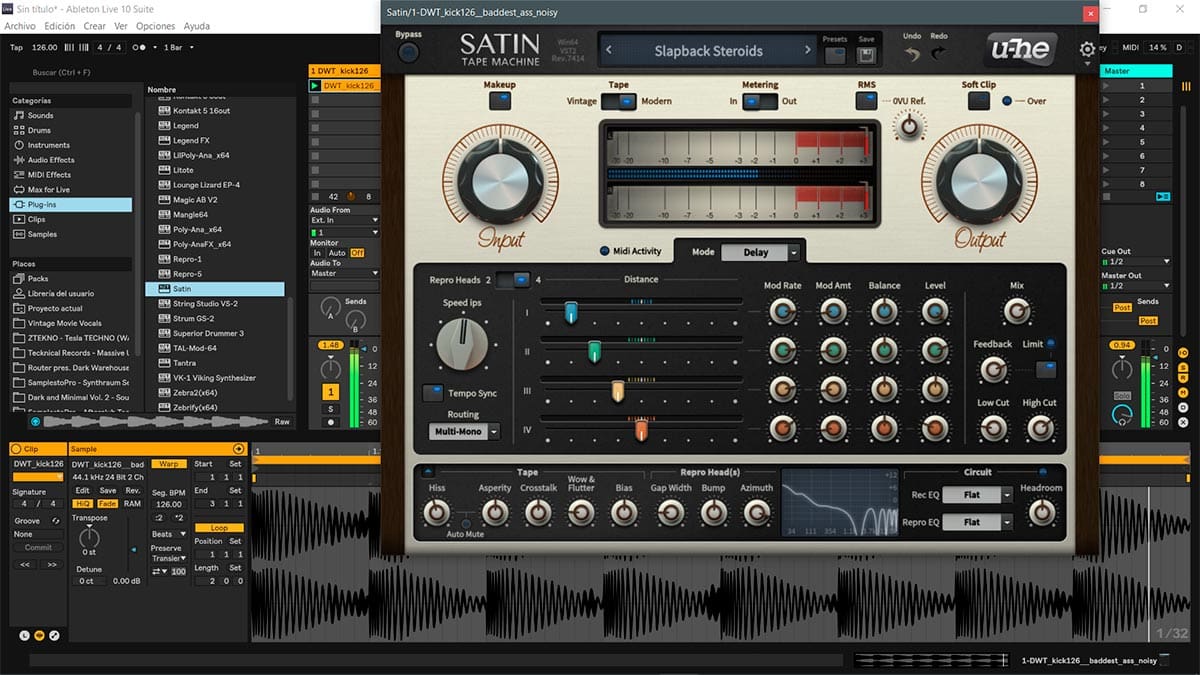
Task: Open the Mode Delay dropdown
Action: [762, 252]
